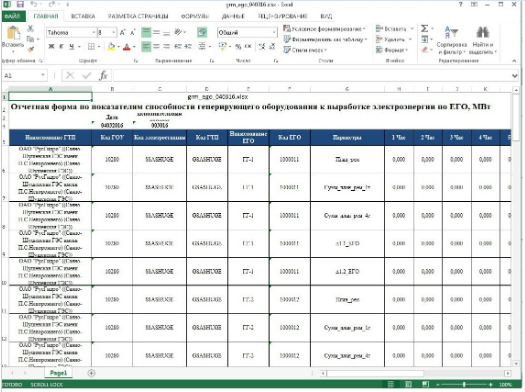Save the workbook from quick access toolbar

coord(20,4)
